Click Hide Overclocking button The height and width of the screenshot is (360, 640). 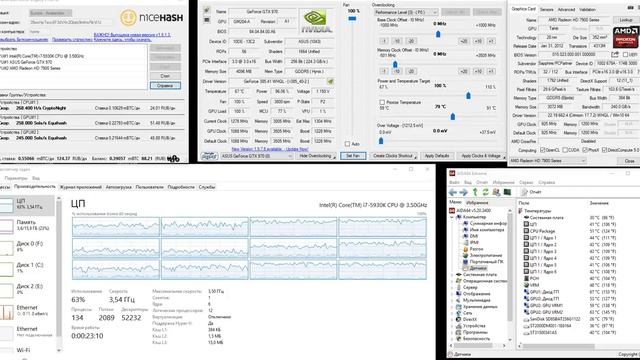pyautogui.click(x=316, y=156)
